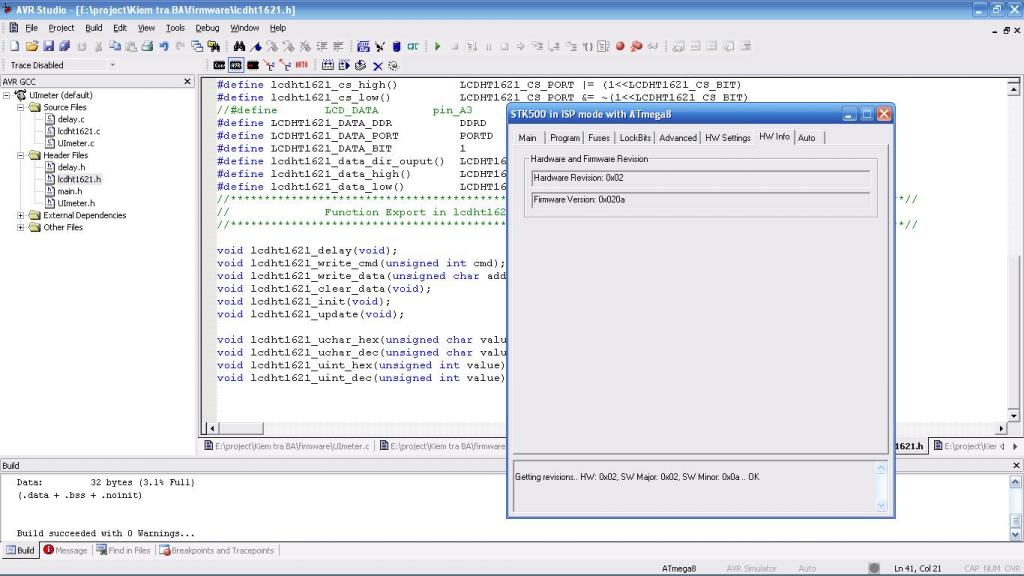Click the green Run arrow icon
1024x576 pixels.
[437, 46]
